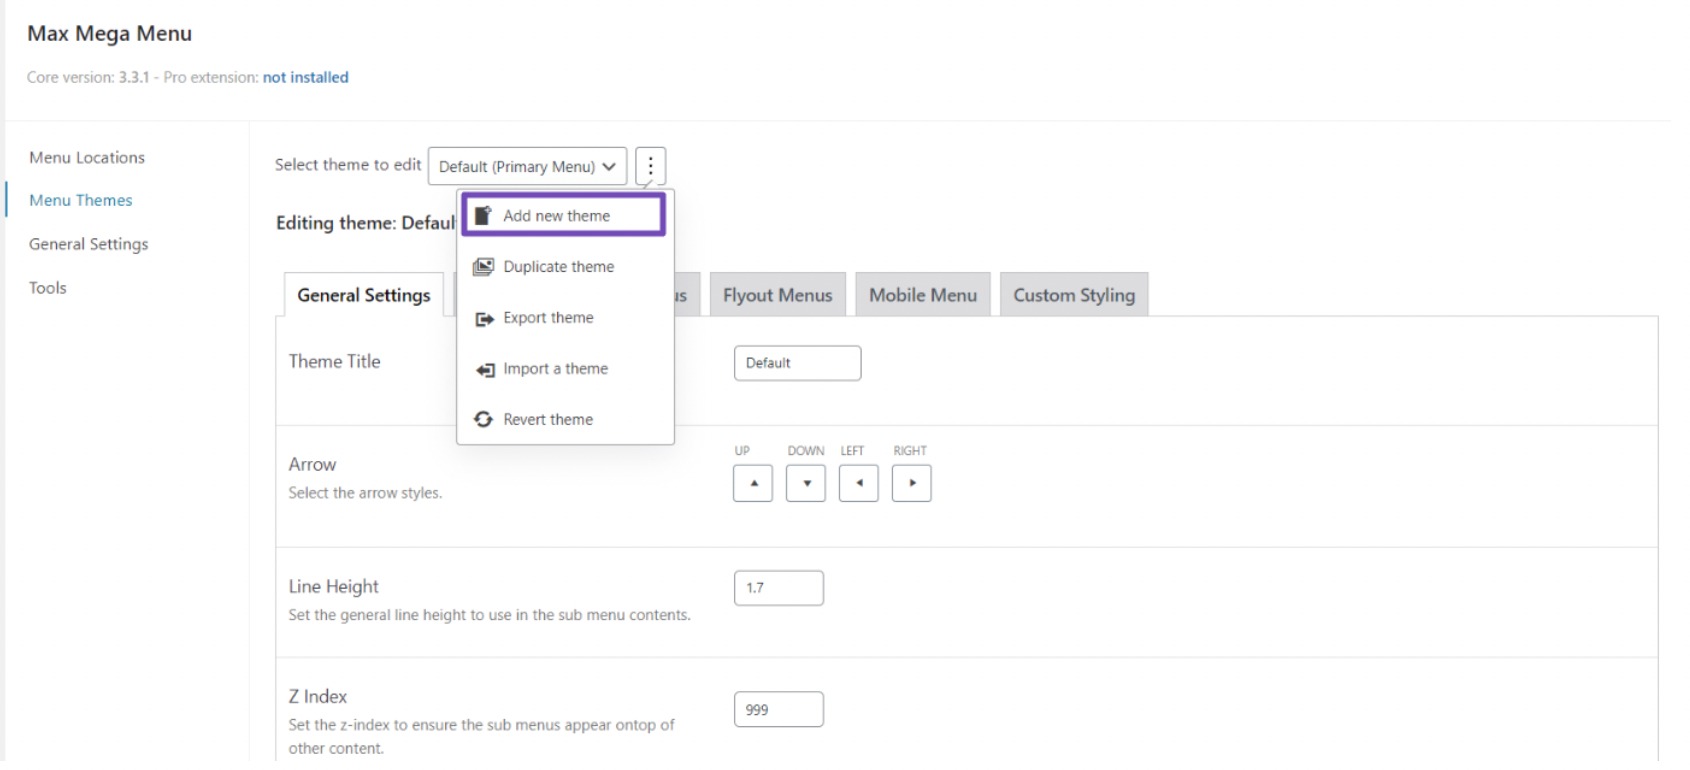
Task: Click the Z Index input field
Action: pyautogui.click(x=779, y=710)
